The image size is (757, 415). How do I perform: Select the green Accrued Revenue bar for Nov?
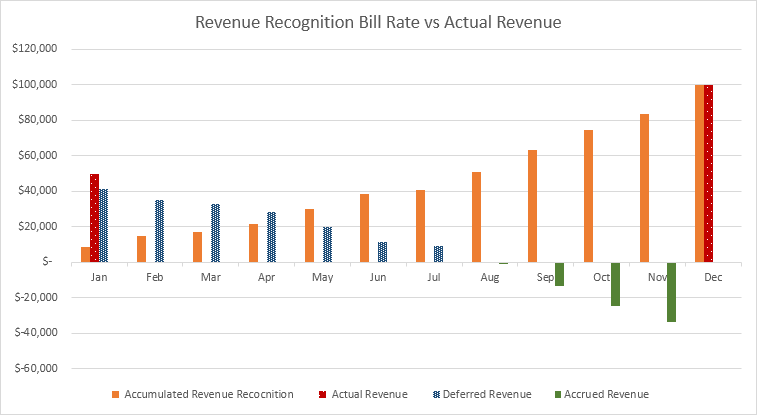(671, 292)
